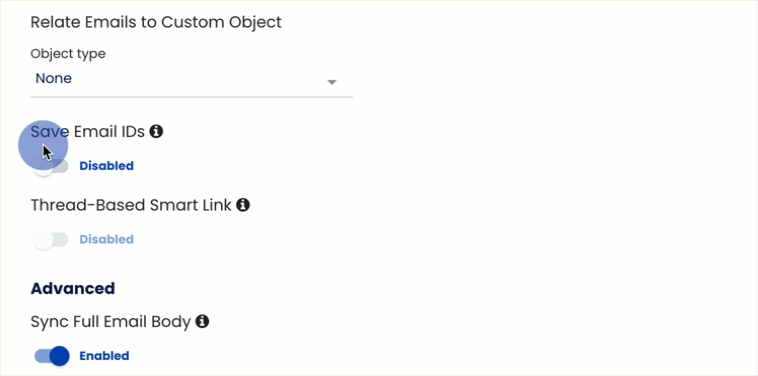The width and height of the screenshot is (758, 376).
Task: Show info tooltip for Sync Full Email Body
Action: 202,321
